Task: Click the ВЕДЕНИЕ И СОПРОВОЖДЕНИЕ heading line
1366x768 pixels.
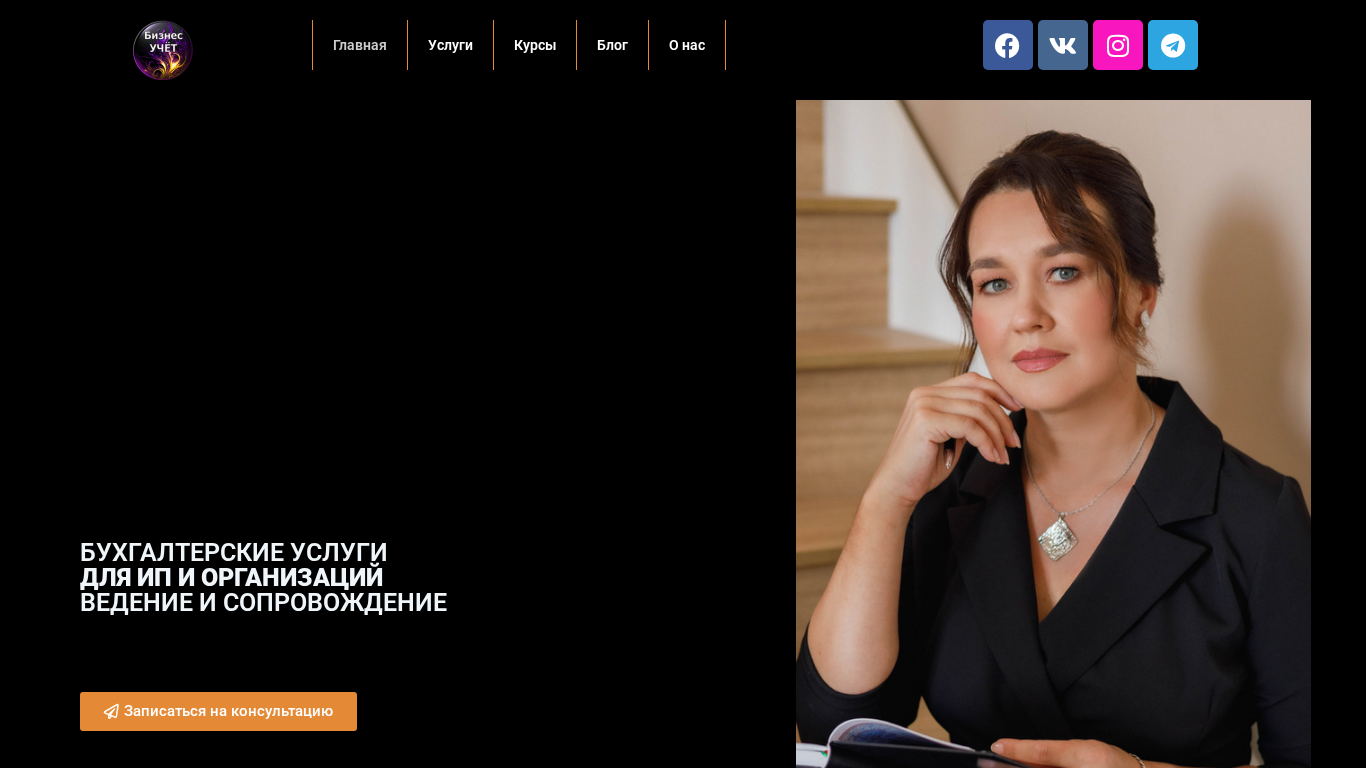Action: pos(263,603)
